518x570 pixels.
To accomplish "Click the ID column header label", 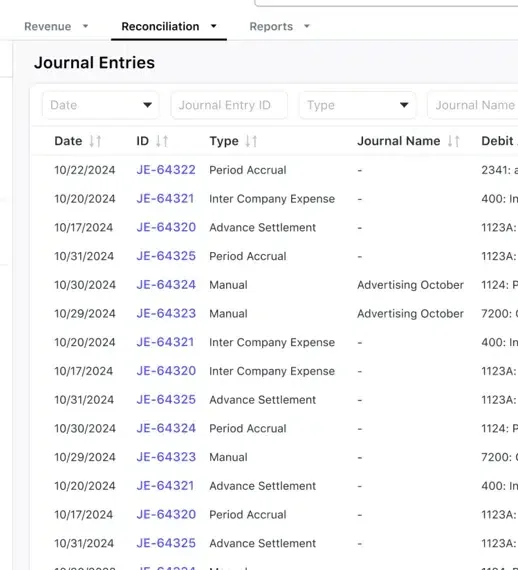I will point(142,141).
